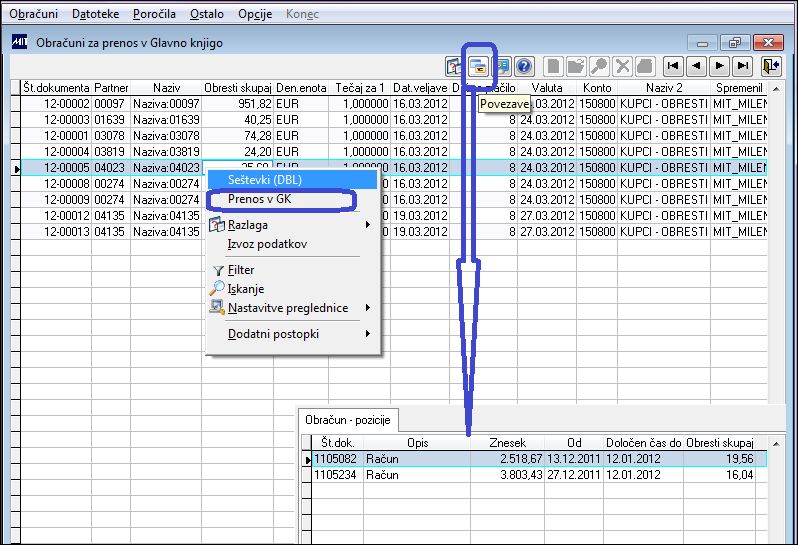Jump to last record navigation button

click(x=743, y=66)
